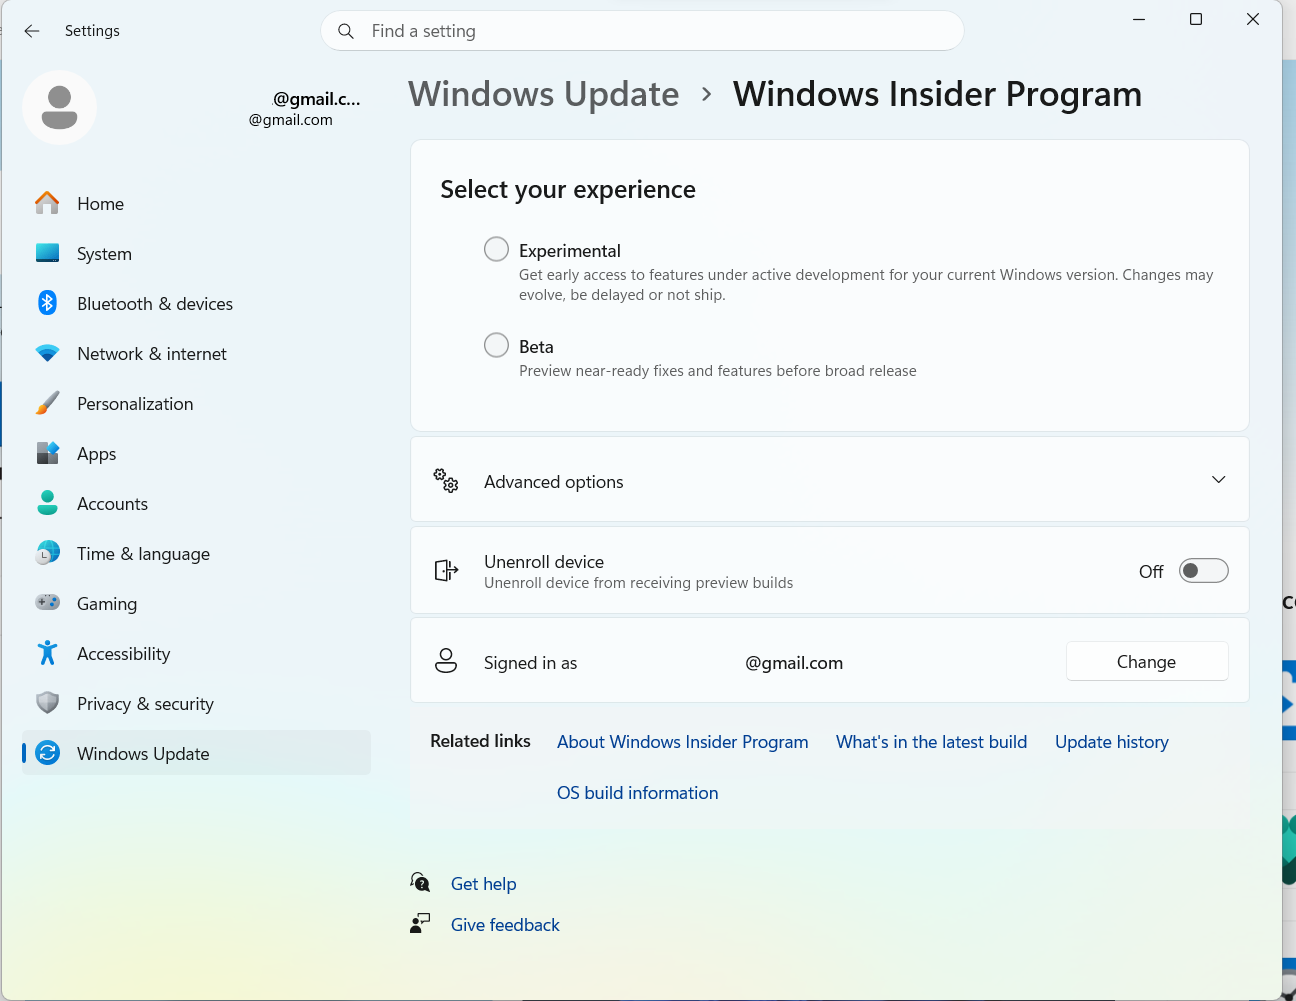Click the Personalization paintbrush icon
The image size is (1296, 1001).
coord(47,403)
